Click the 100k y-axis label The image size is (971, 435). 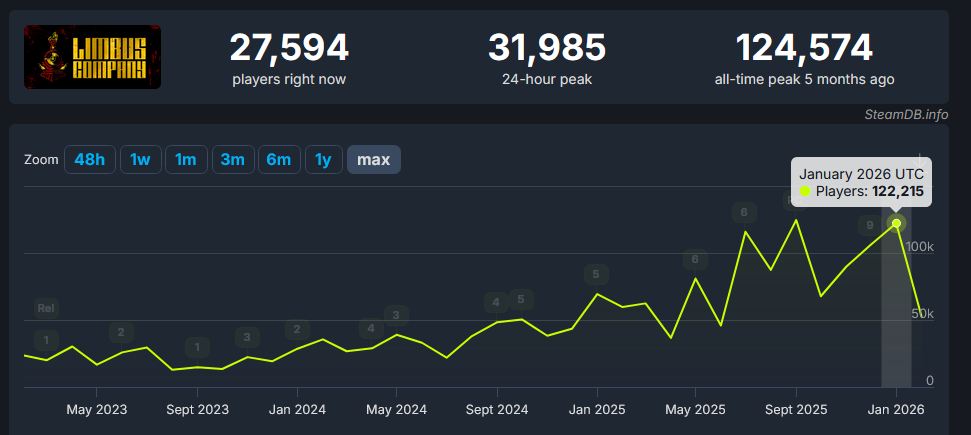click(920, 246)
